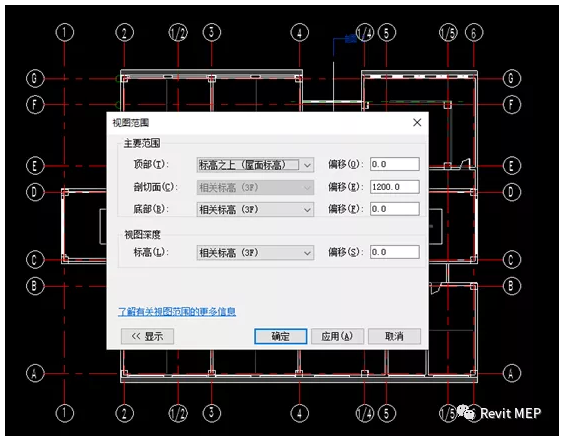Click the 偏移(O) offset field
Viewport: 564px width, 440px height.
[395, 164]
